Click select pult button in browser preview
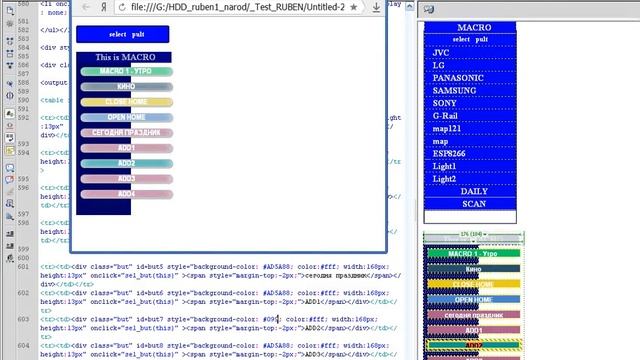 coord(122,34)
